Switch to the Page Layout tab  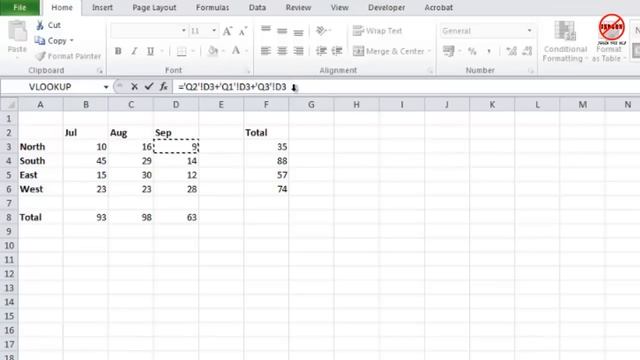click(154, 7)
